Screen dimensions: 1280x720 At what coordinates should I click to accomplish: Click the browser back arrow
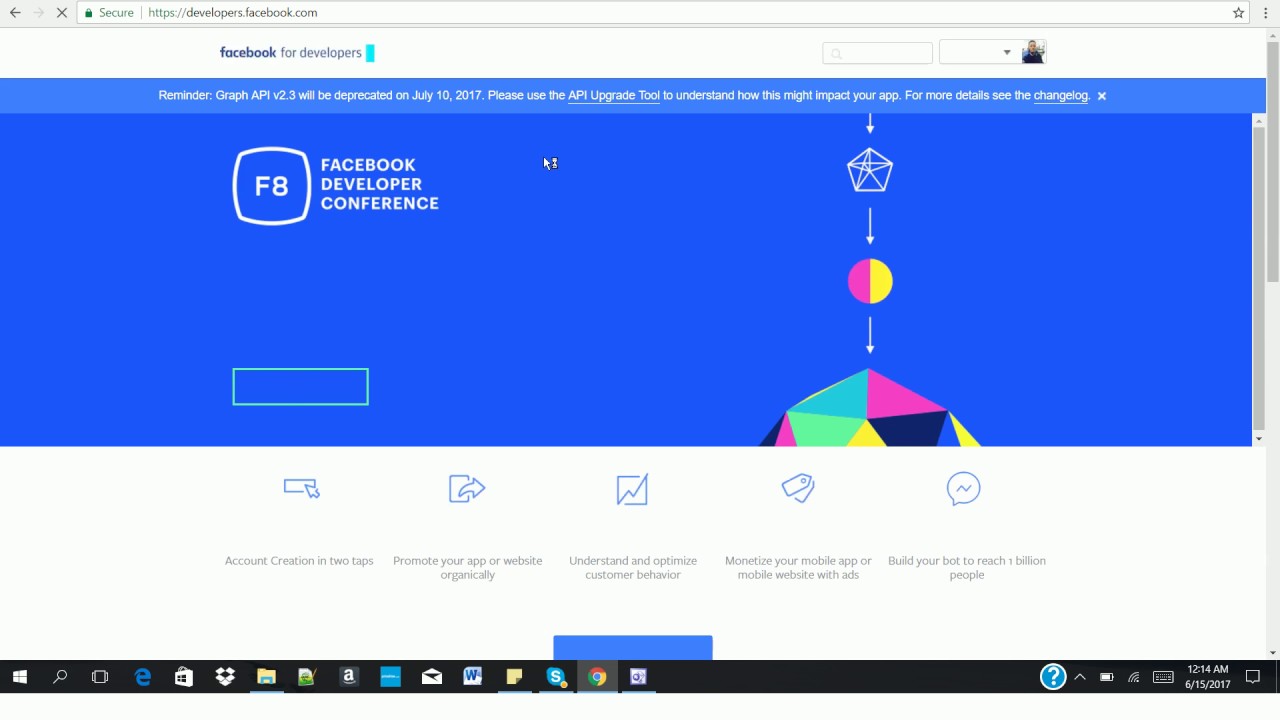coord(15,13)
